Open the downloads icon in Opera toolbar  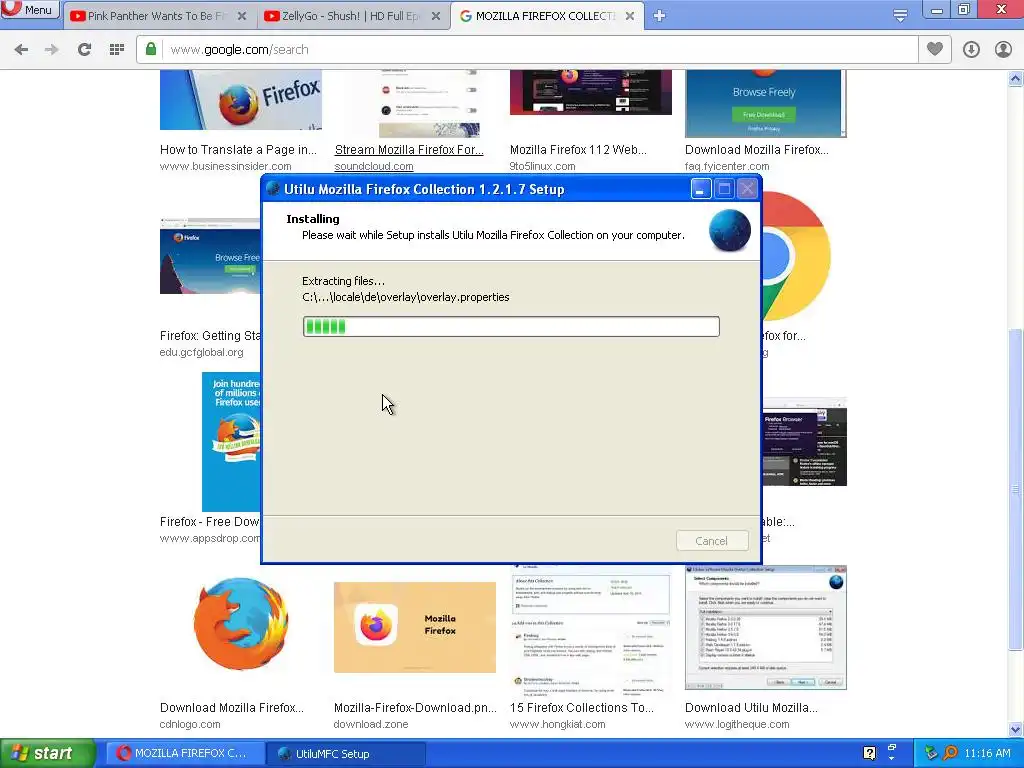point(971,50)
